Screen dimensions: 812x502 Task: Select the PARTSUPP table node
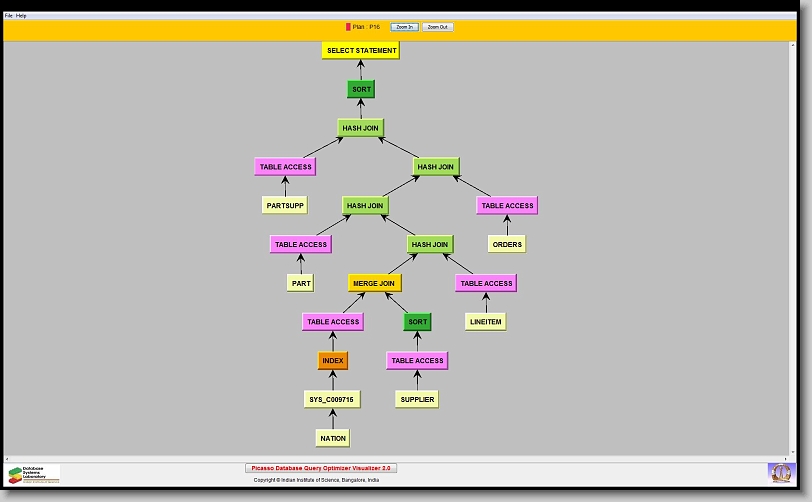[x=285, y=205]
